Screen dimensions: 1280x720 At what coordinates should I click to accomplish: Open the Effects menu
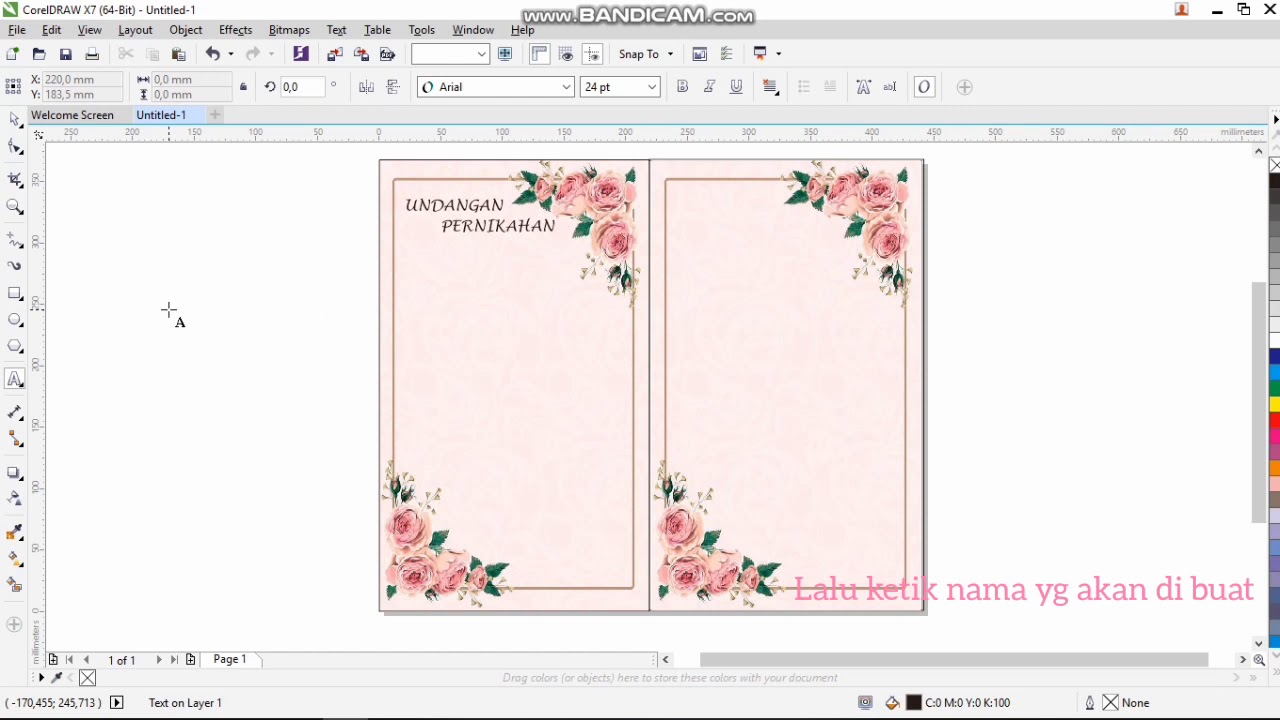235,30
